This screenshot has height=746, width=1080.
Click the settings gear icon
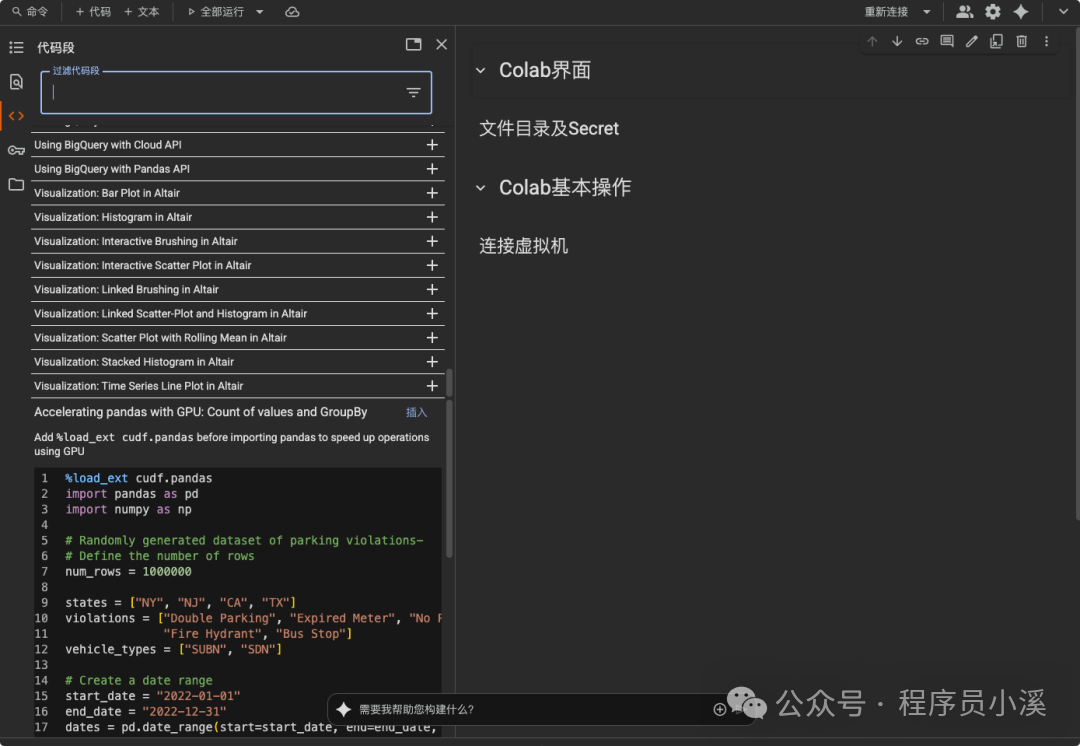pos(993,12)
